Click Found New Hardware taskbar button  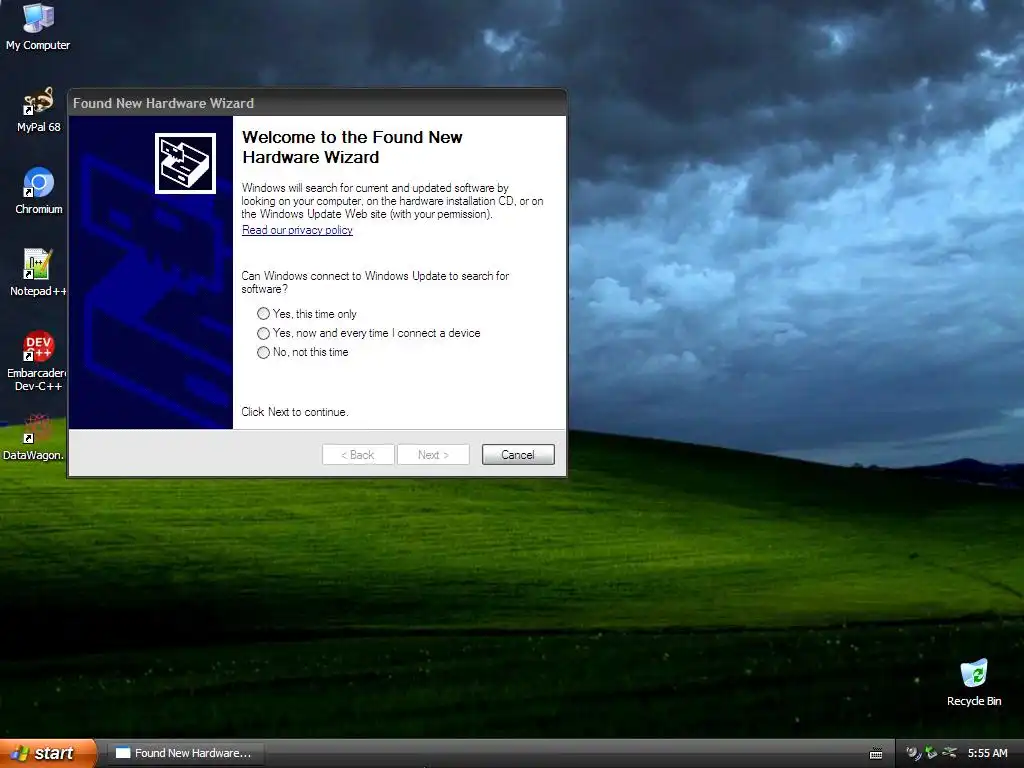[x=185, y=753]
